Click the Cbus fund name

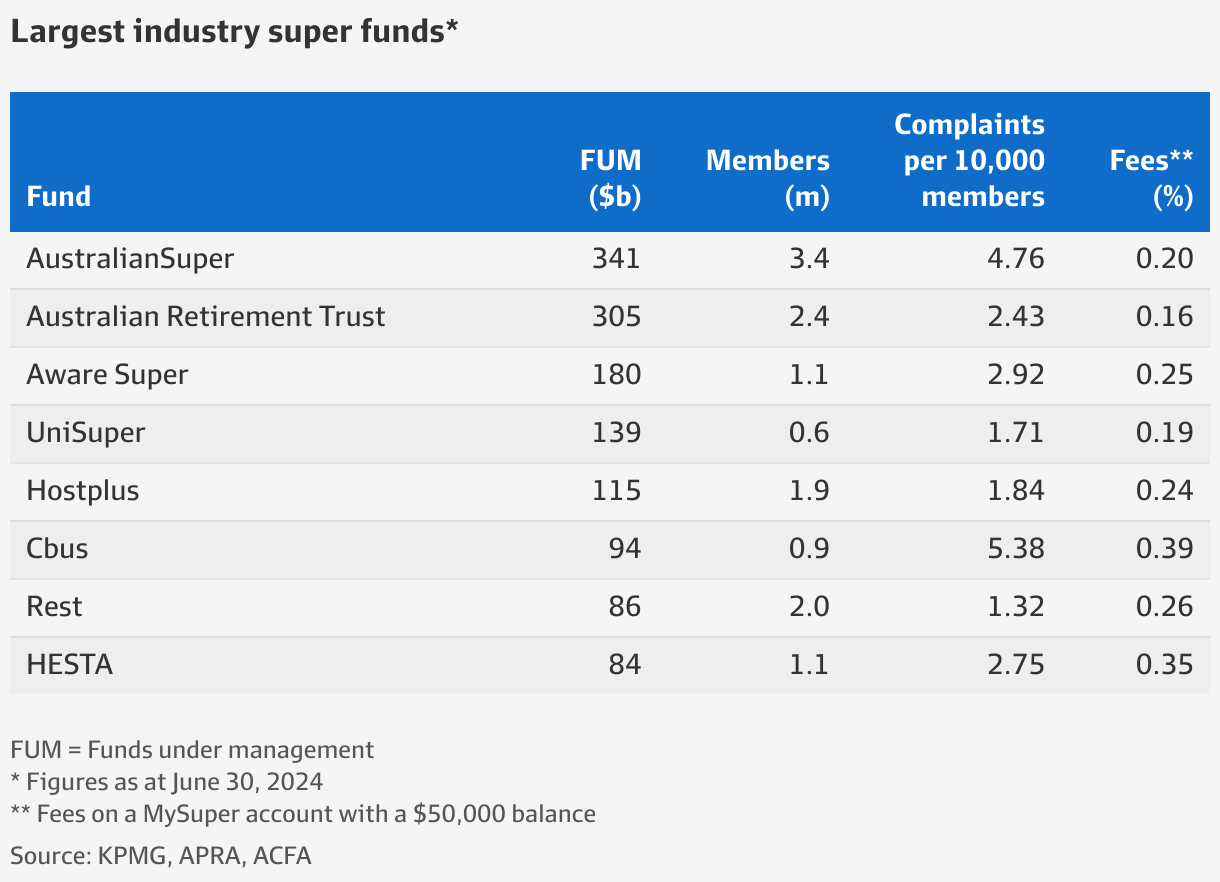pos(57,549)
